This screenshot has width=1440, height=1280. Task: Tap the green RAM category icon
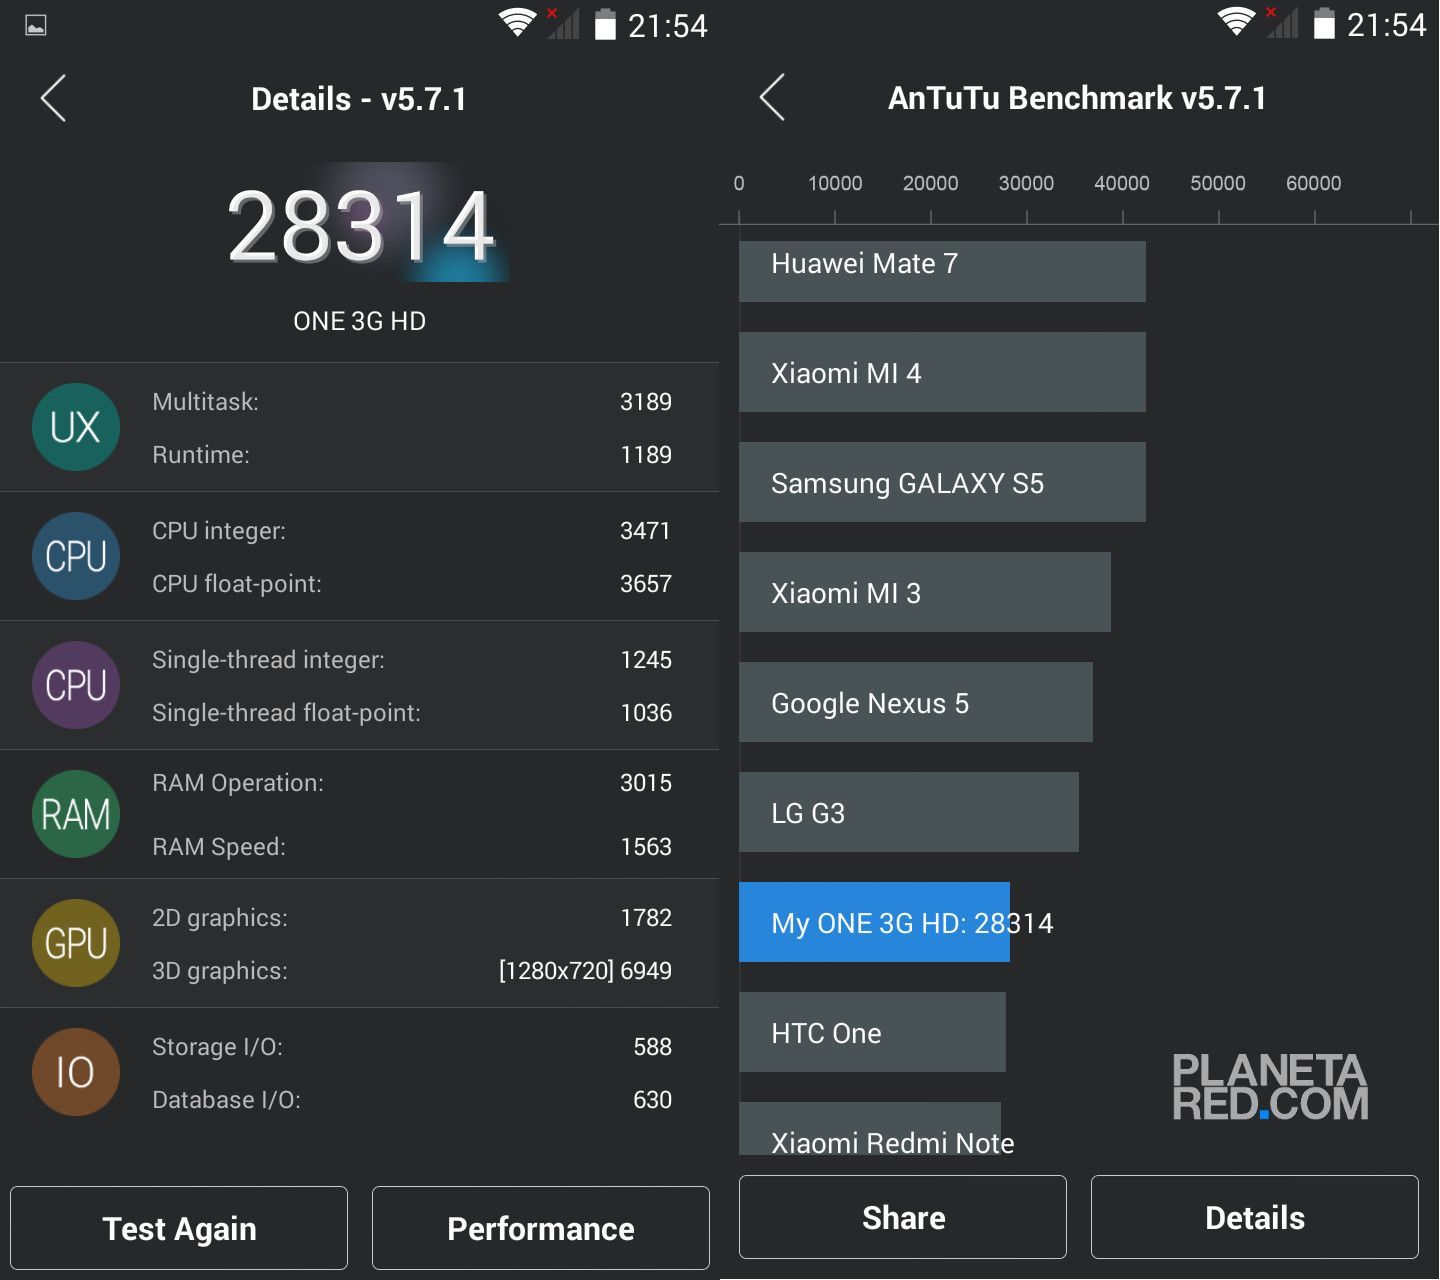[76, 814]
